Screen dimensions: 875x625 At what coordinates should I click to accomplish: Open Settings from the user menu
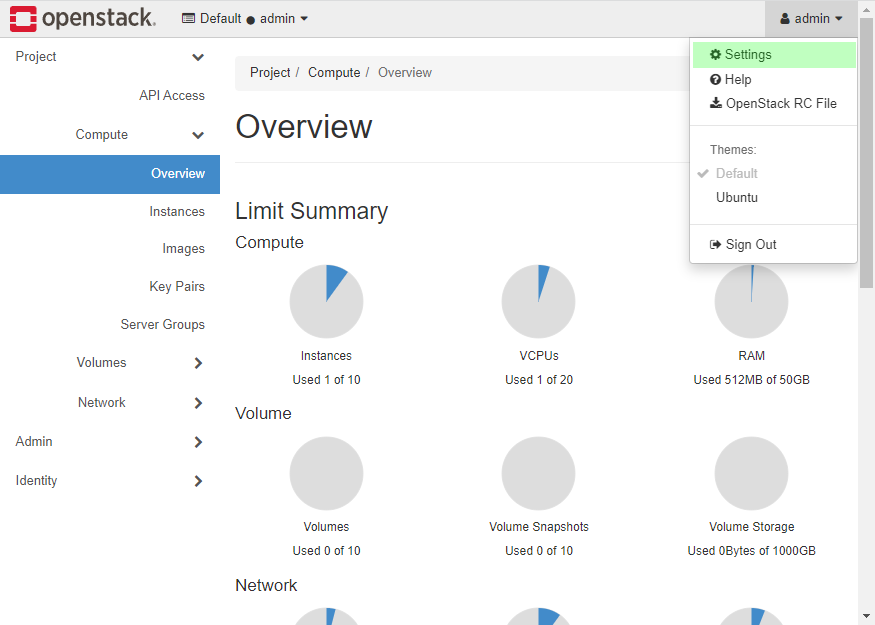[774, 55]
